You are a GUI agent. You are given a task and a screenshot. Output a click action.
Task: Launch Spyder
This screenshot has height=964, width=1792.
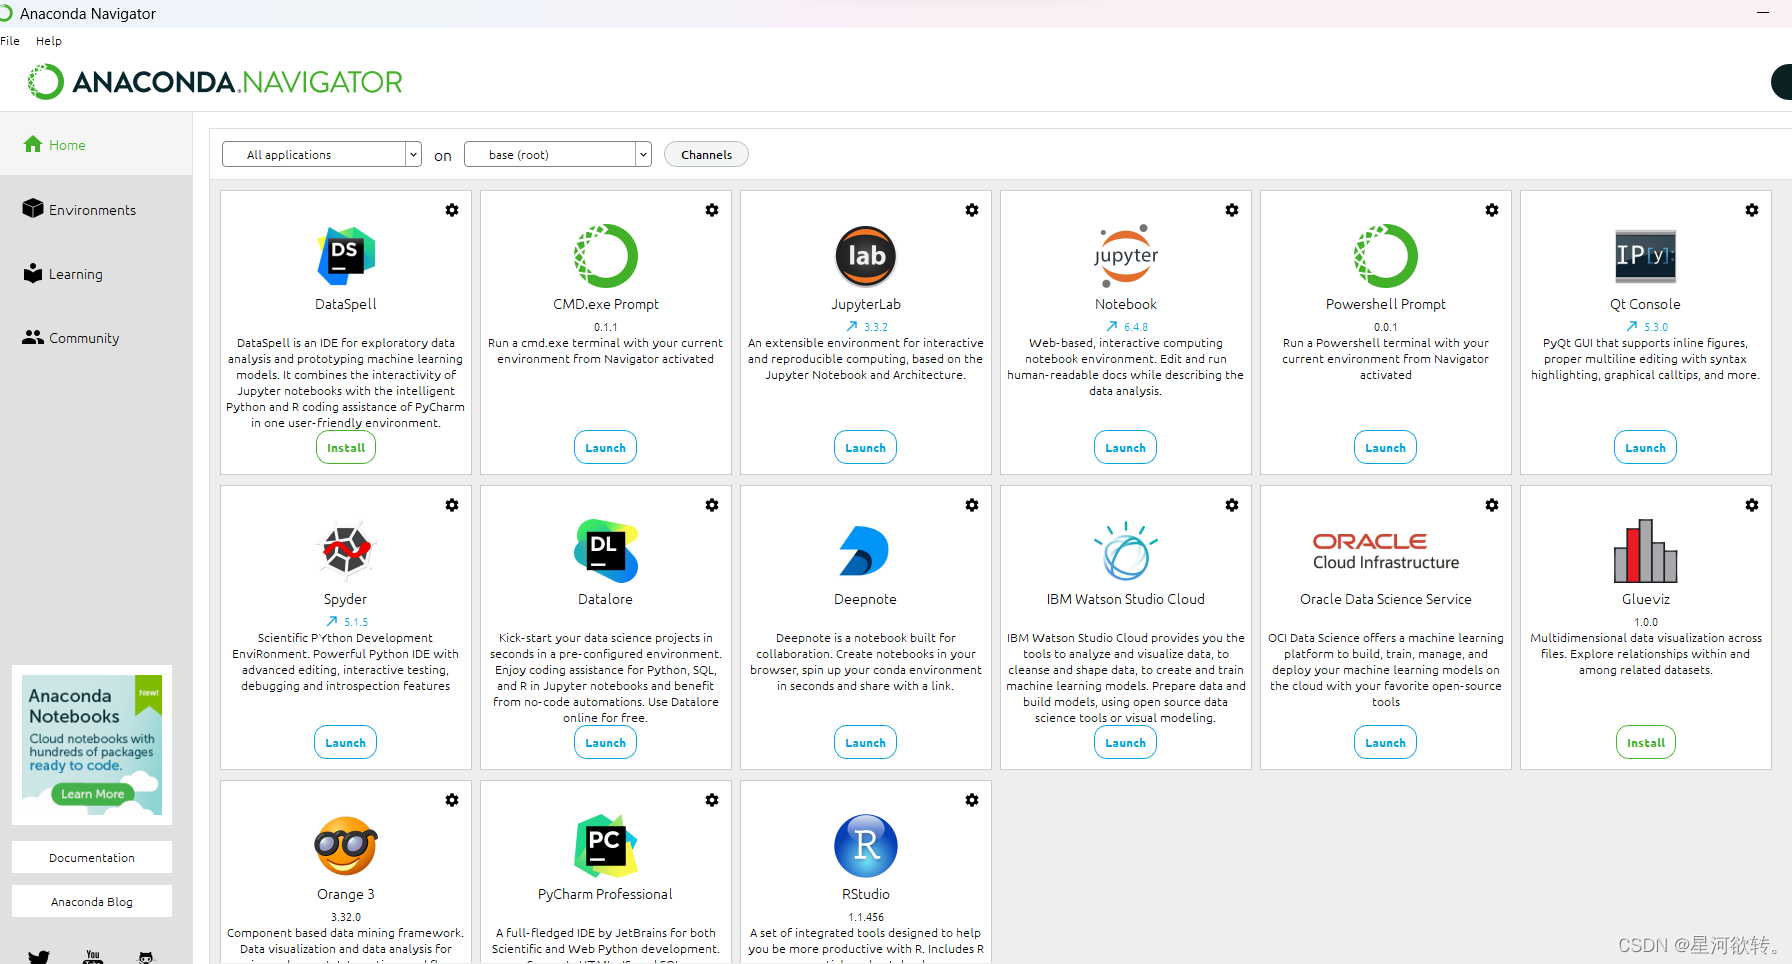point(346,742)
